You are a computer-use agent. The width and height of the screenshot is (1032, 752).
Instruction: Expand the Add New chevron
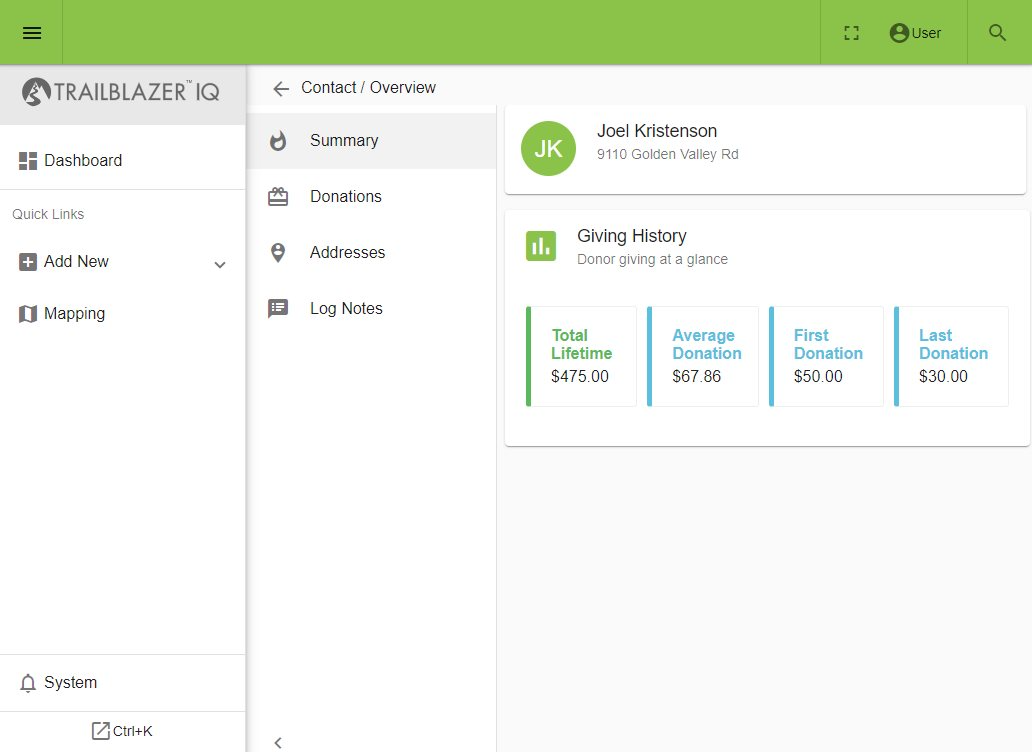pyautogui.click(x=220, y=264)
